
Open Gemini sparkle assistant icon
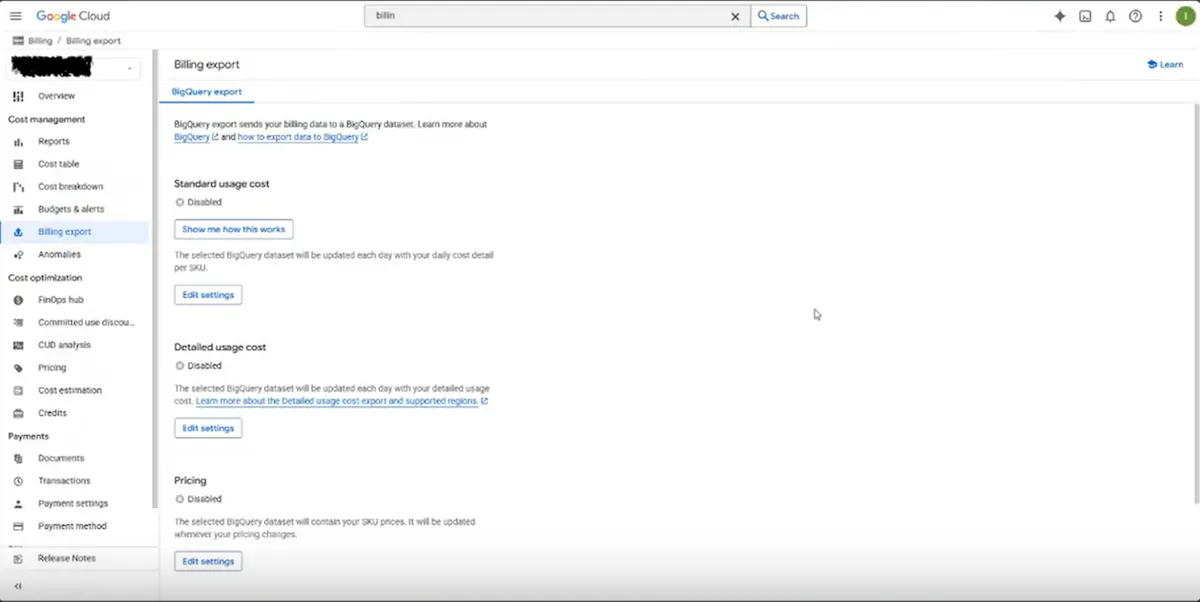click(x=1060, y=16)
